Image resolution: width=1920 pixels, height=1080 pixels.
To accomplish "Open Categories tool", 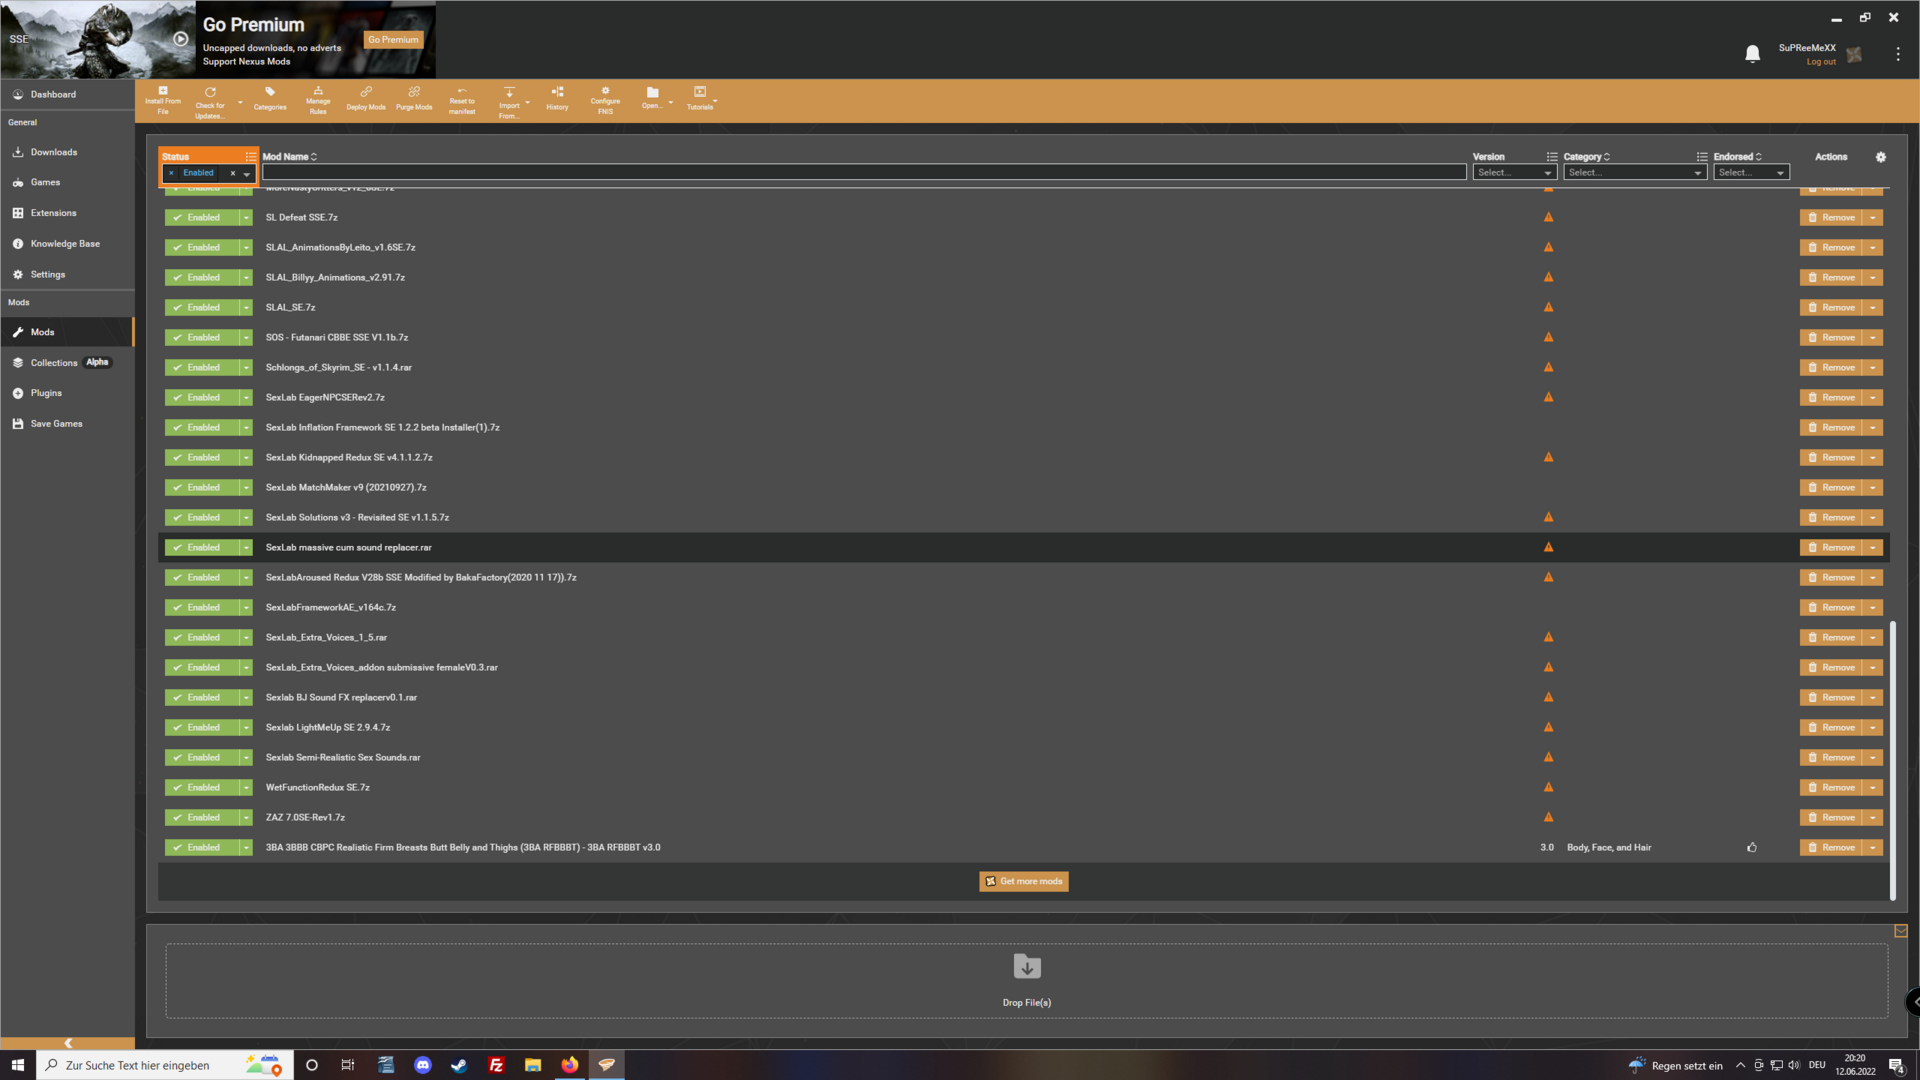I will click(x=270, y=99).
